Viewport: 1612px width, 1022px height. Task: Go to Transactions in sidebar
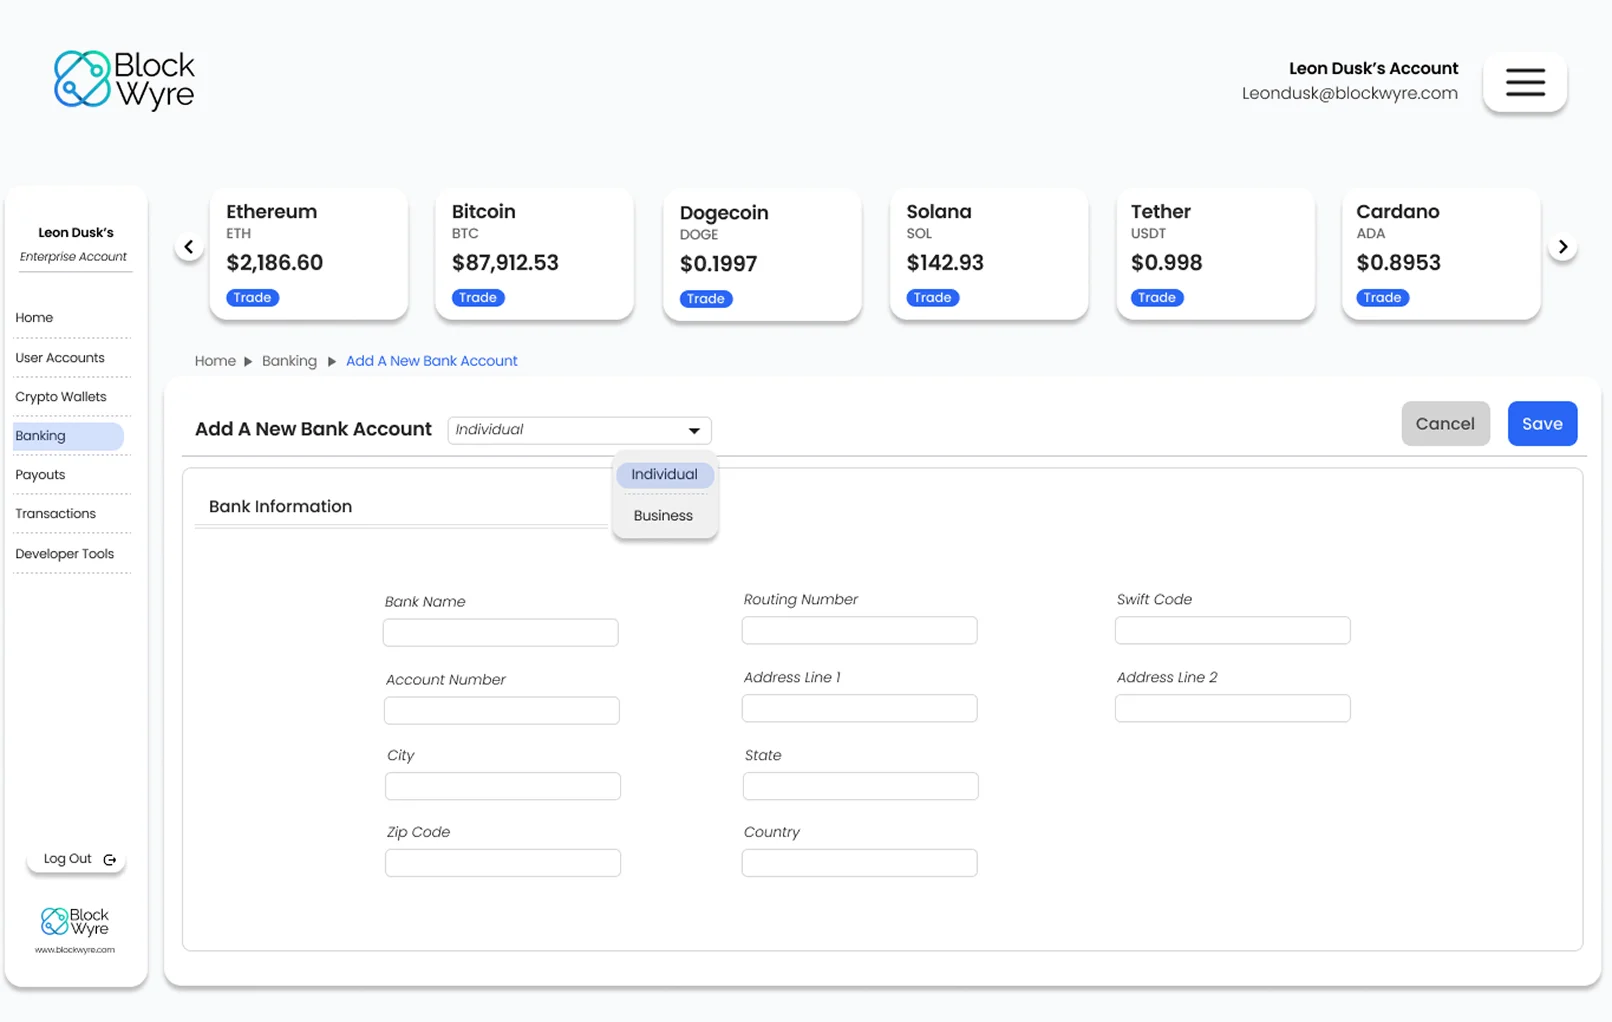tap(56, 514)
